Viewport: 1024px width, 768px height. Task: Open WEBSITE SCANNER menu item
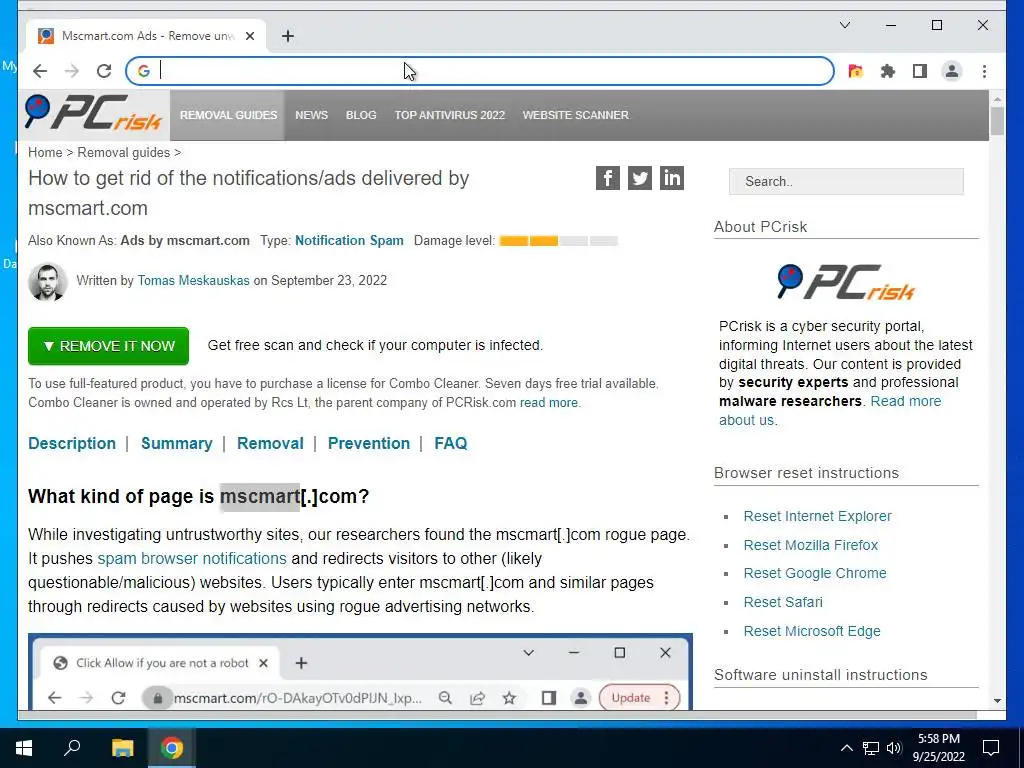(x=575, y=115)
